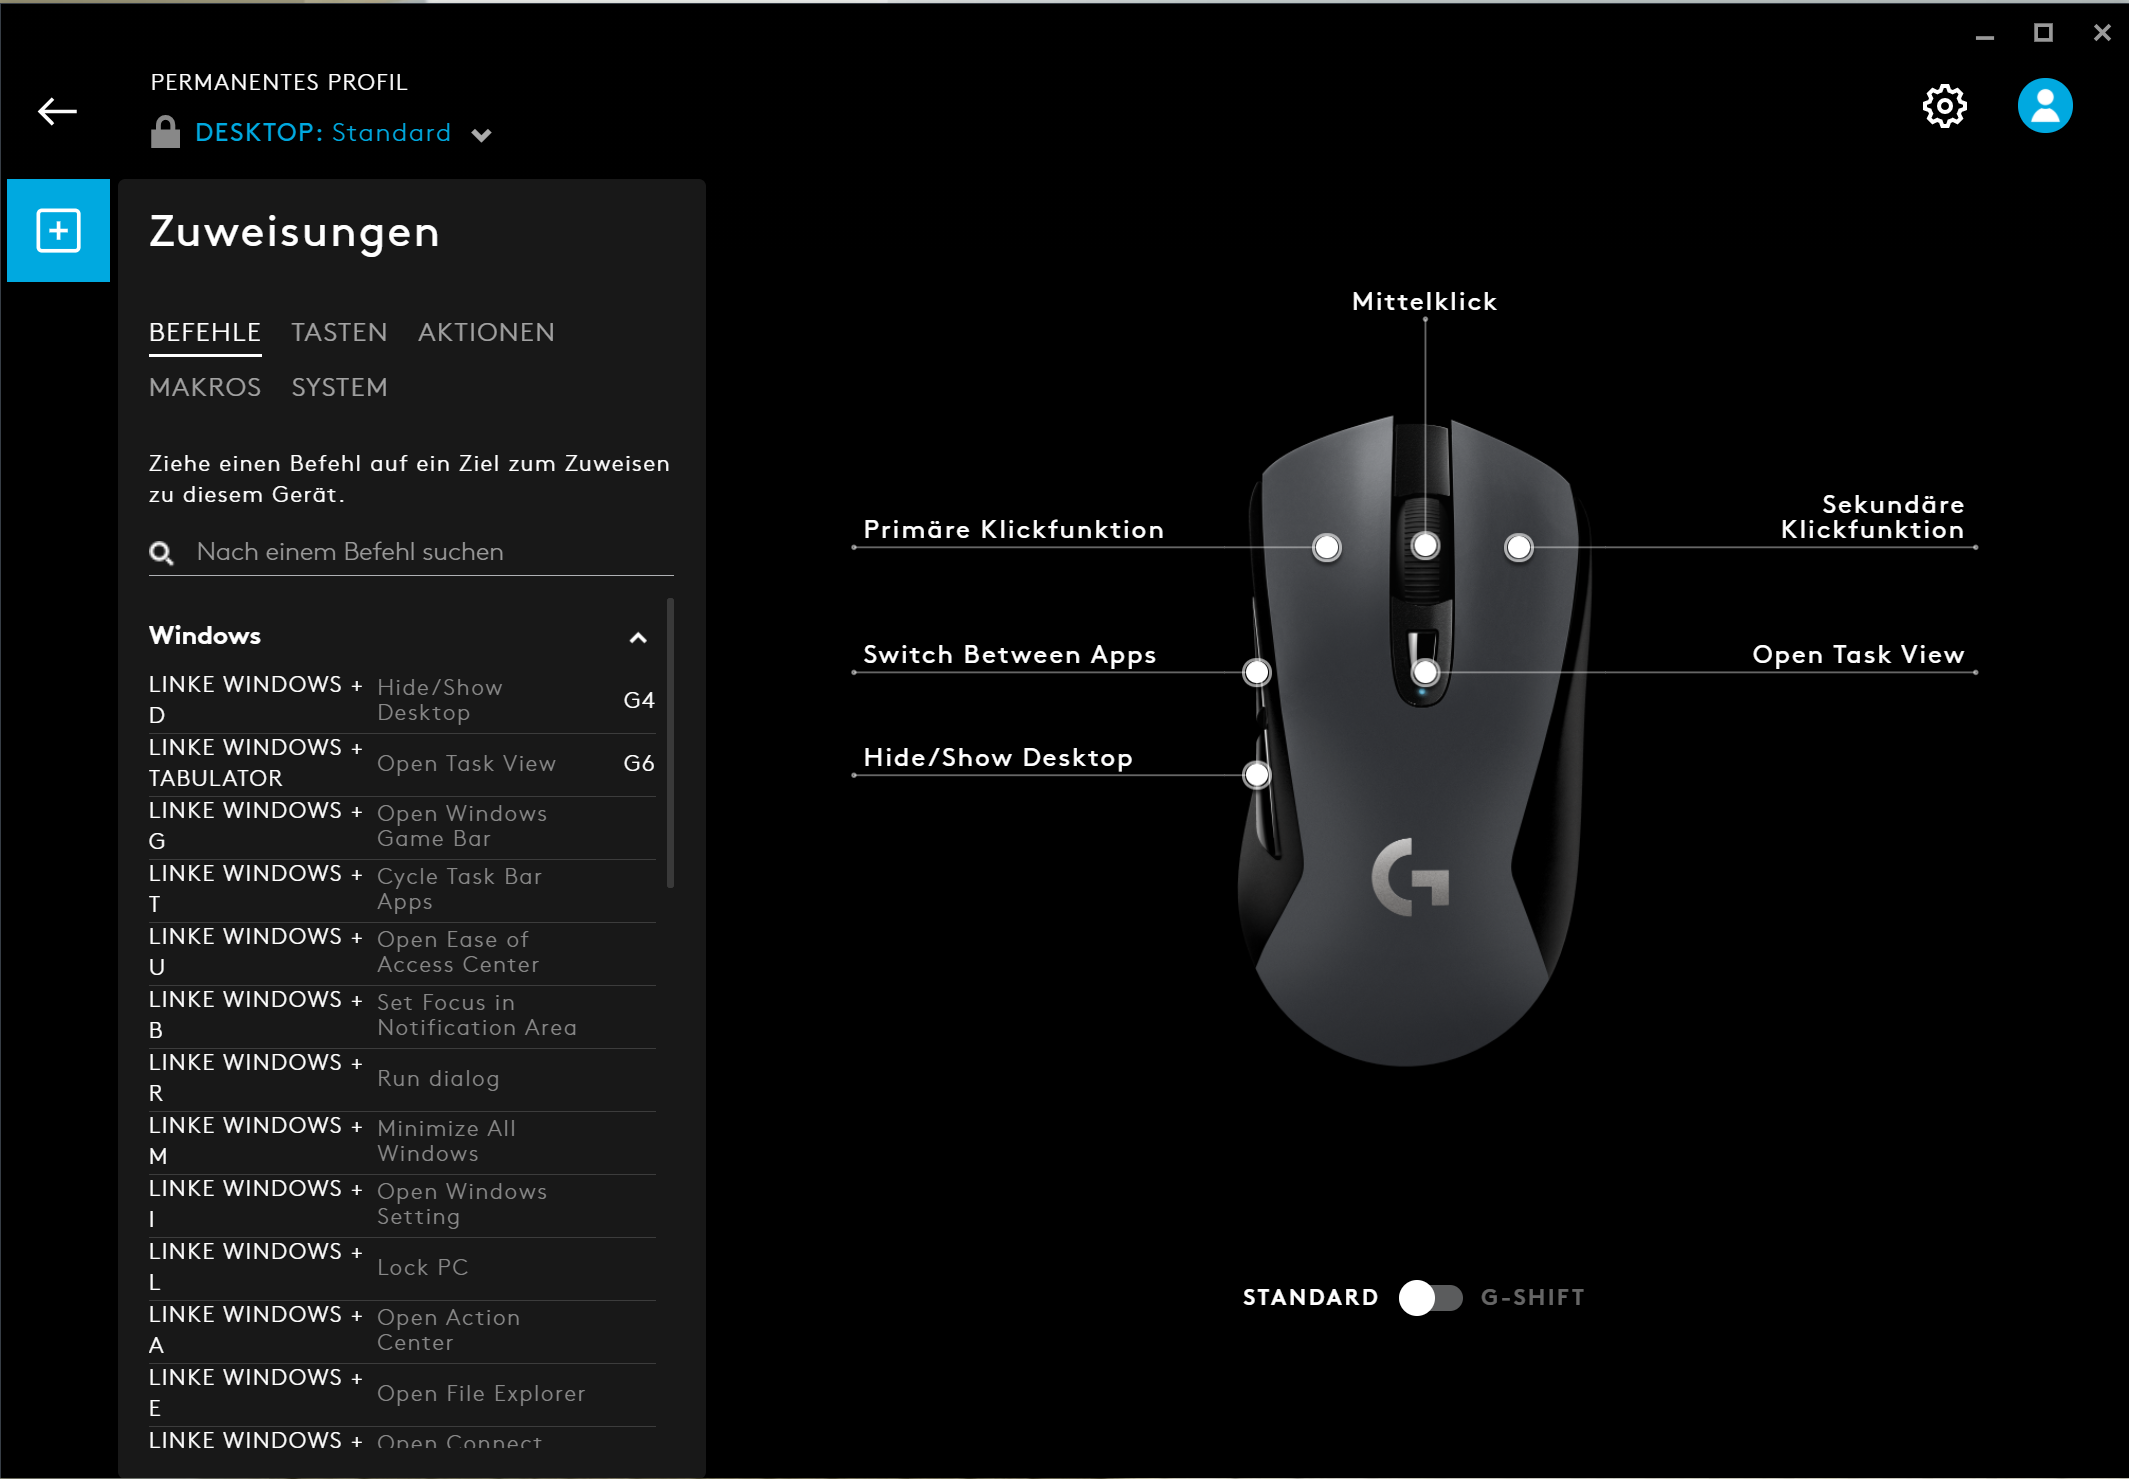Select the Open Ease of Access Center command
This screenshot has height=1479, width=2129.
(x=402, y=953)
